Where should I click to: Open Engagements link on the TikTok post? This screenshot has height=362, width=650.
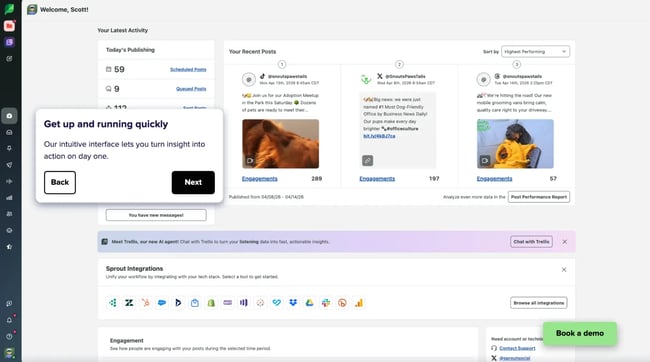coord(260,179)
